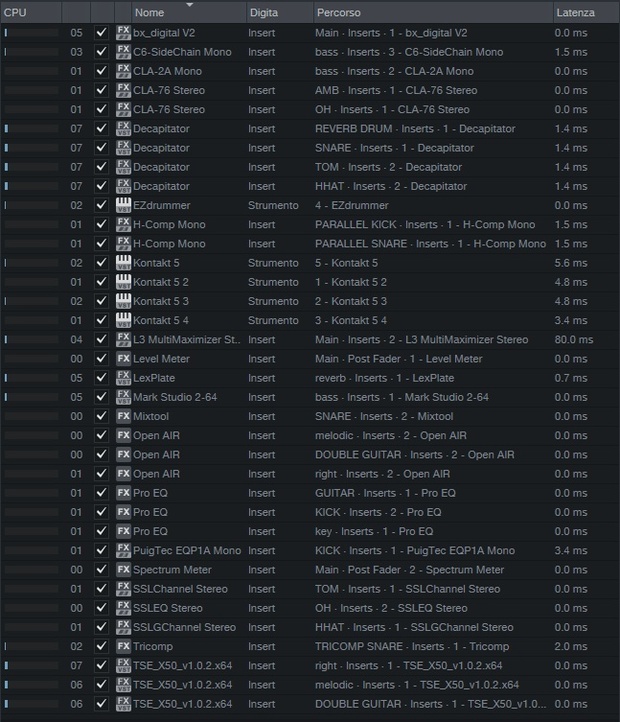The image size is (620, 722).
Task: Select the 'PARALLEL SNARE' H-Comp Mono path
Action: [x=431, y=244]
